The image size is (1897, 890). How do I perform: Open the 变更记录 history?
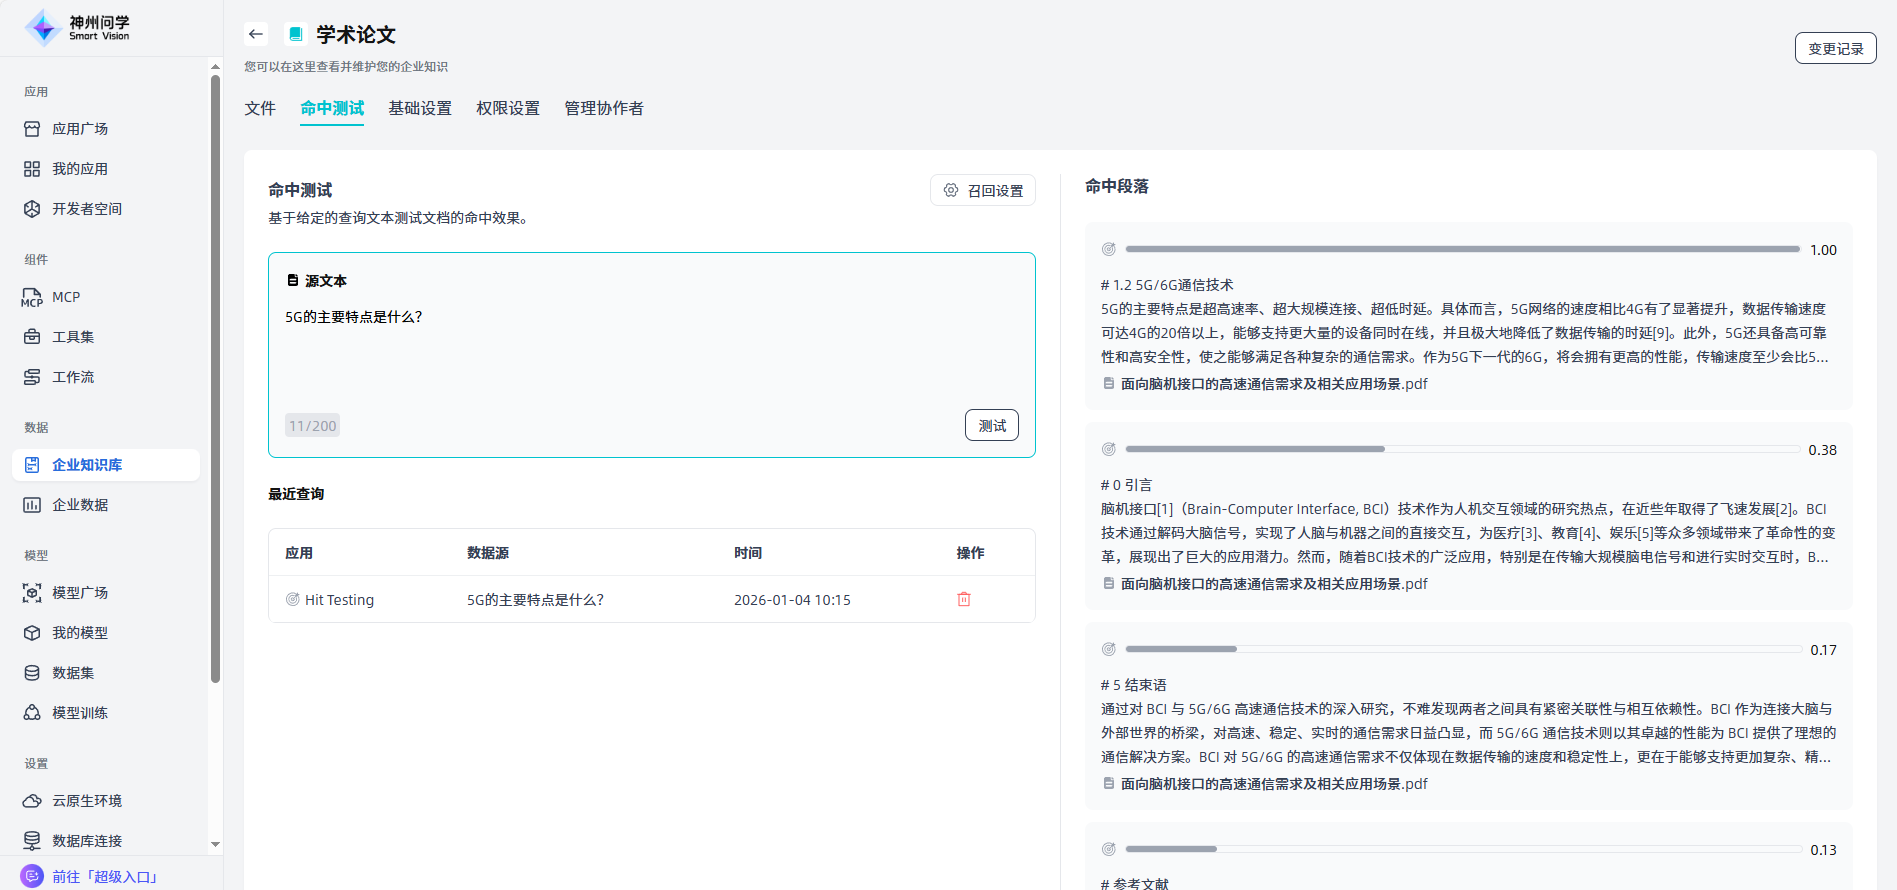pos(1835,48)
